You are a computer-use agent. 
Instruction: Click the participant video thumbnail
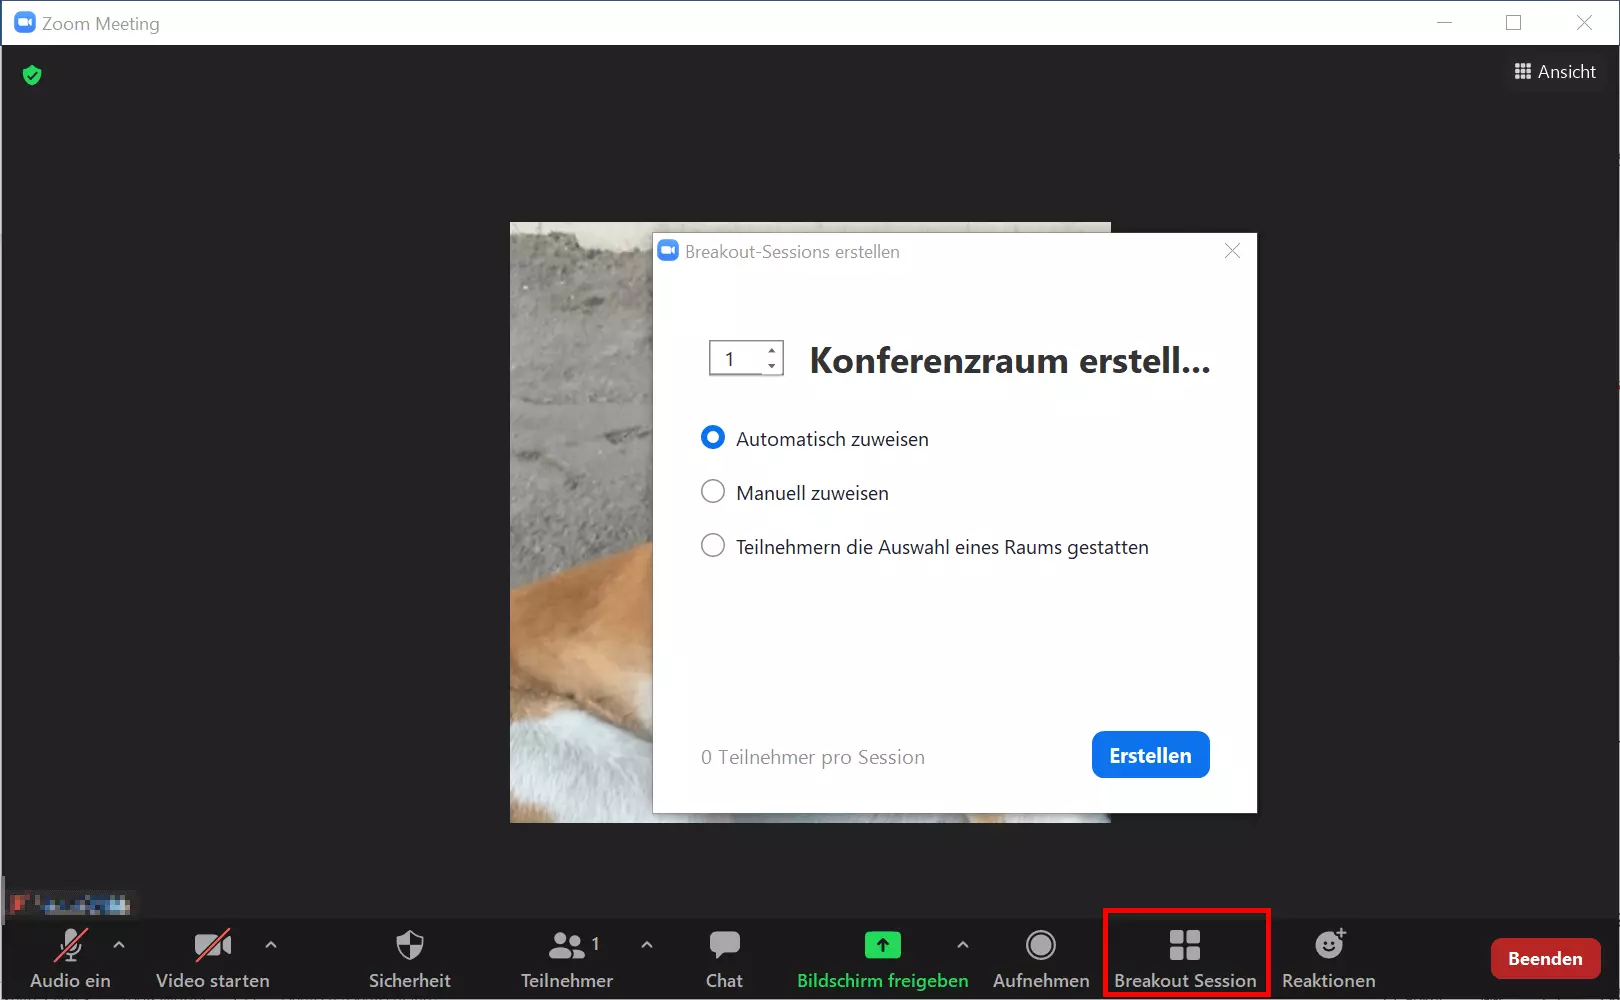[581, 523]
